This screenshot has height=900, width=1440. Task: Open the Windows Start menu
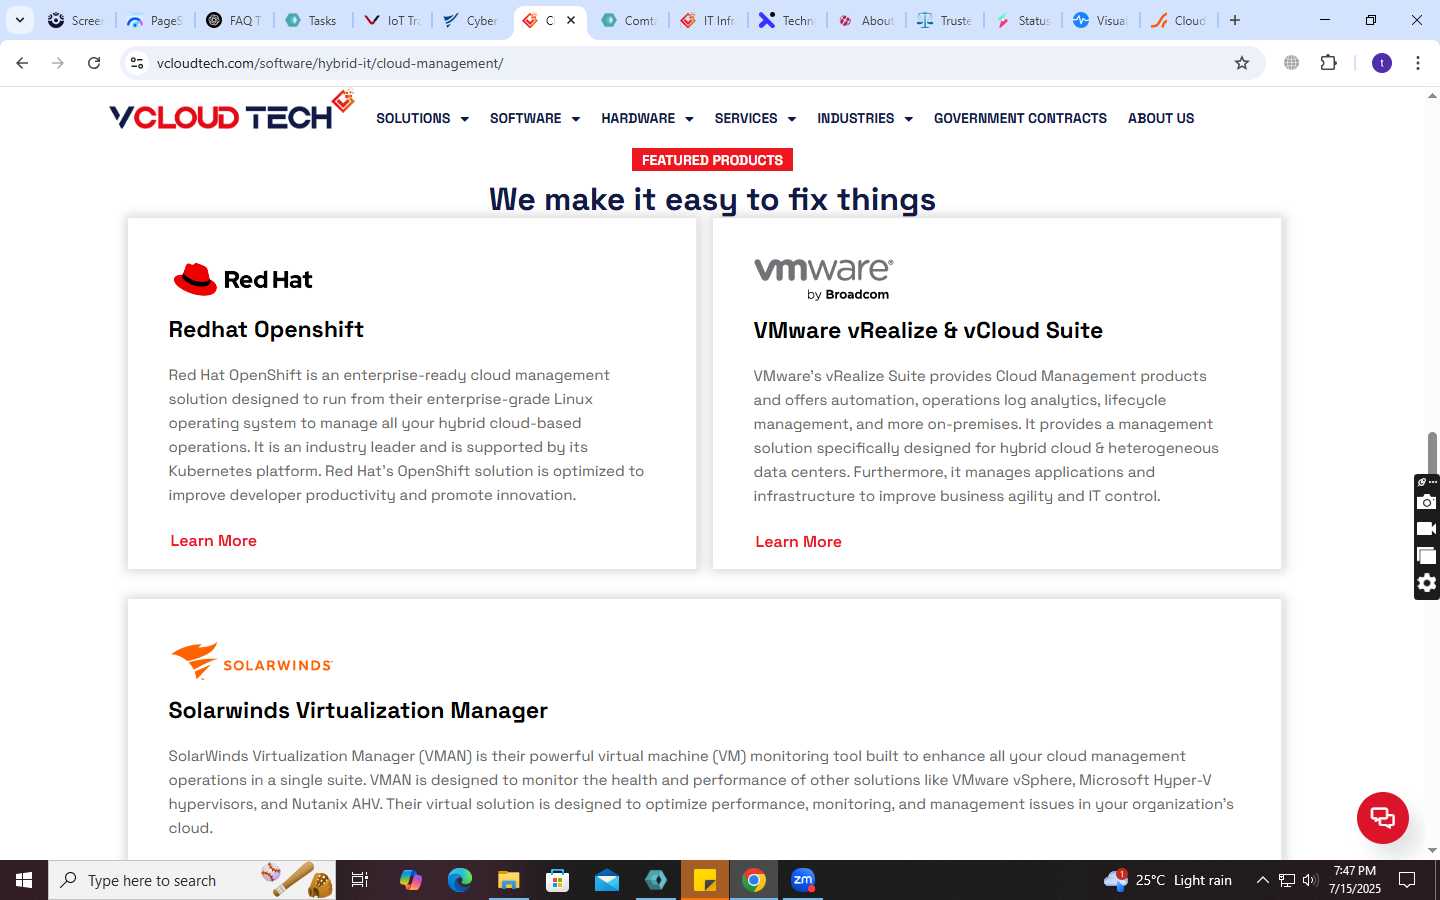coord(24,880)
